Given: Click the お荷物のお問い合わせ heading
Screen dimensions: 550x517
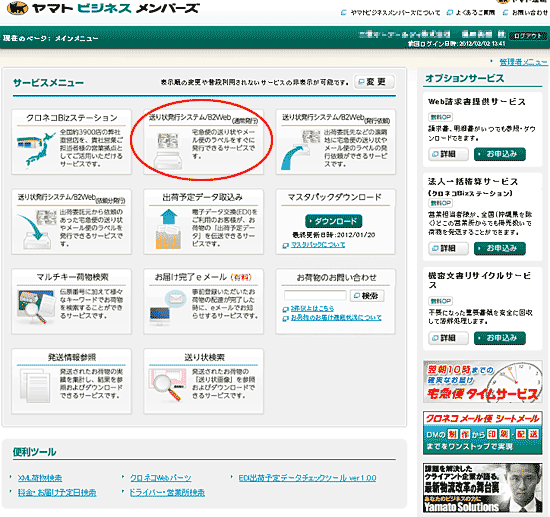Looking at the screenshot, I should [x=336, y=277].
